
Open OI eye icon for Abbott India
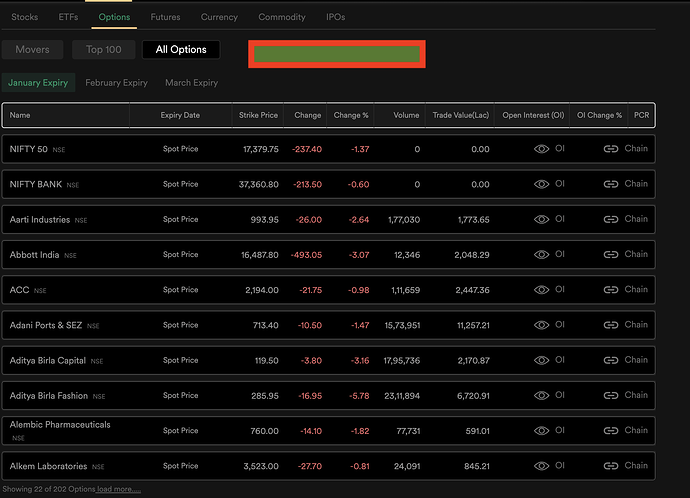pos(541,255)
